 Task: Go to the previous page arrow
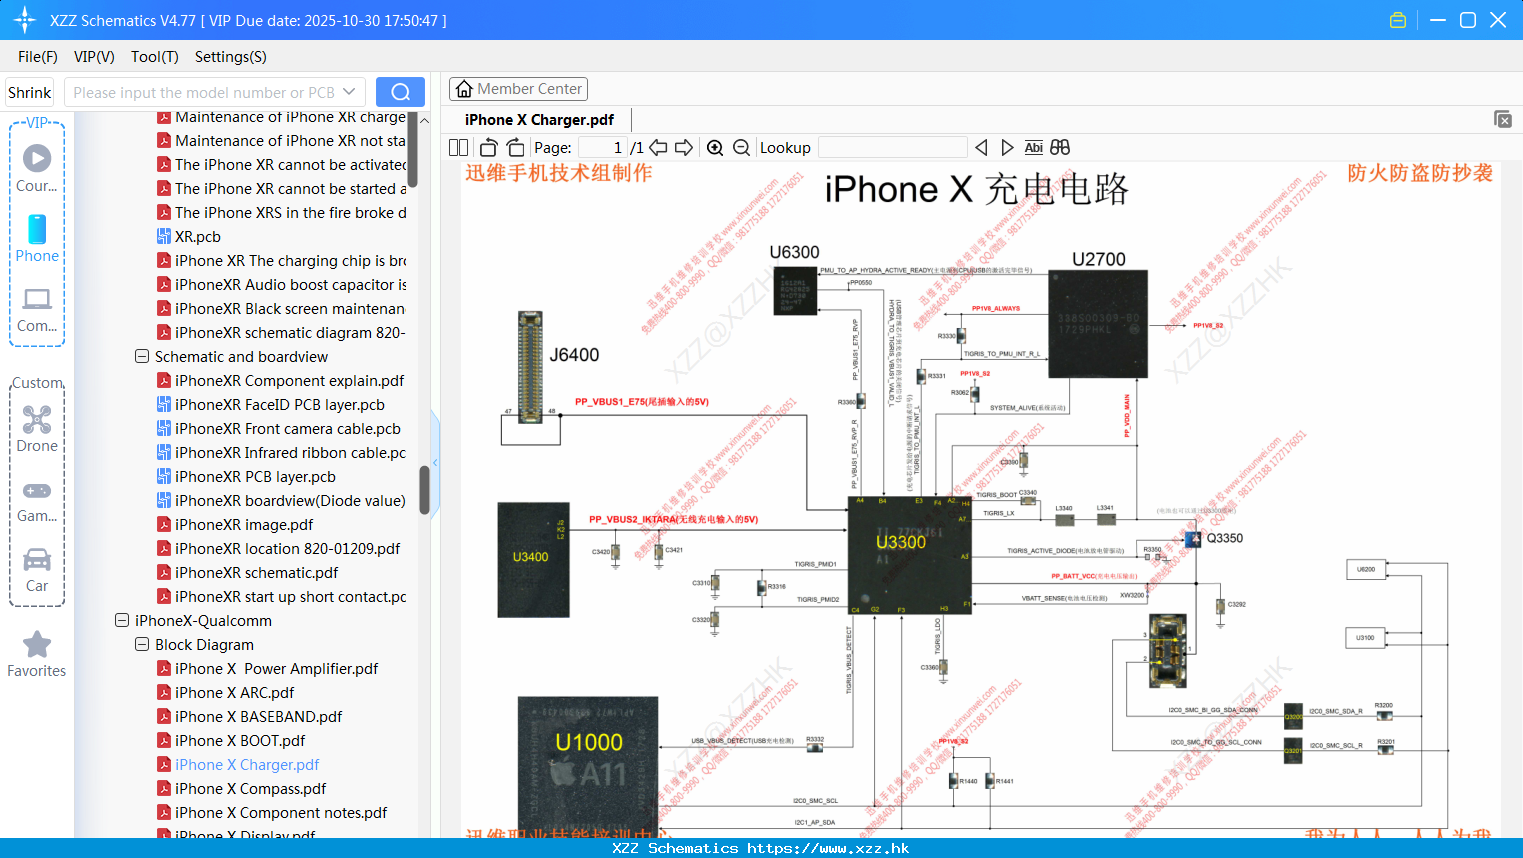(658, 147)
